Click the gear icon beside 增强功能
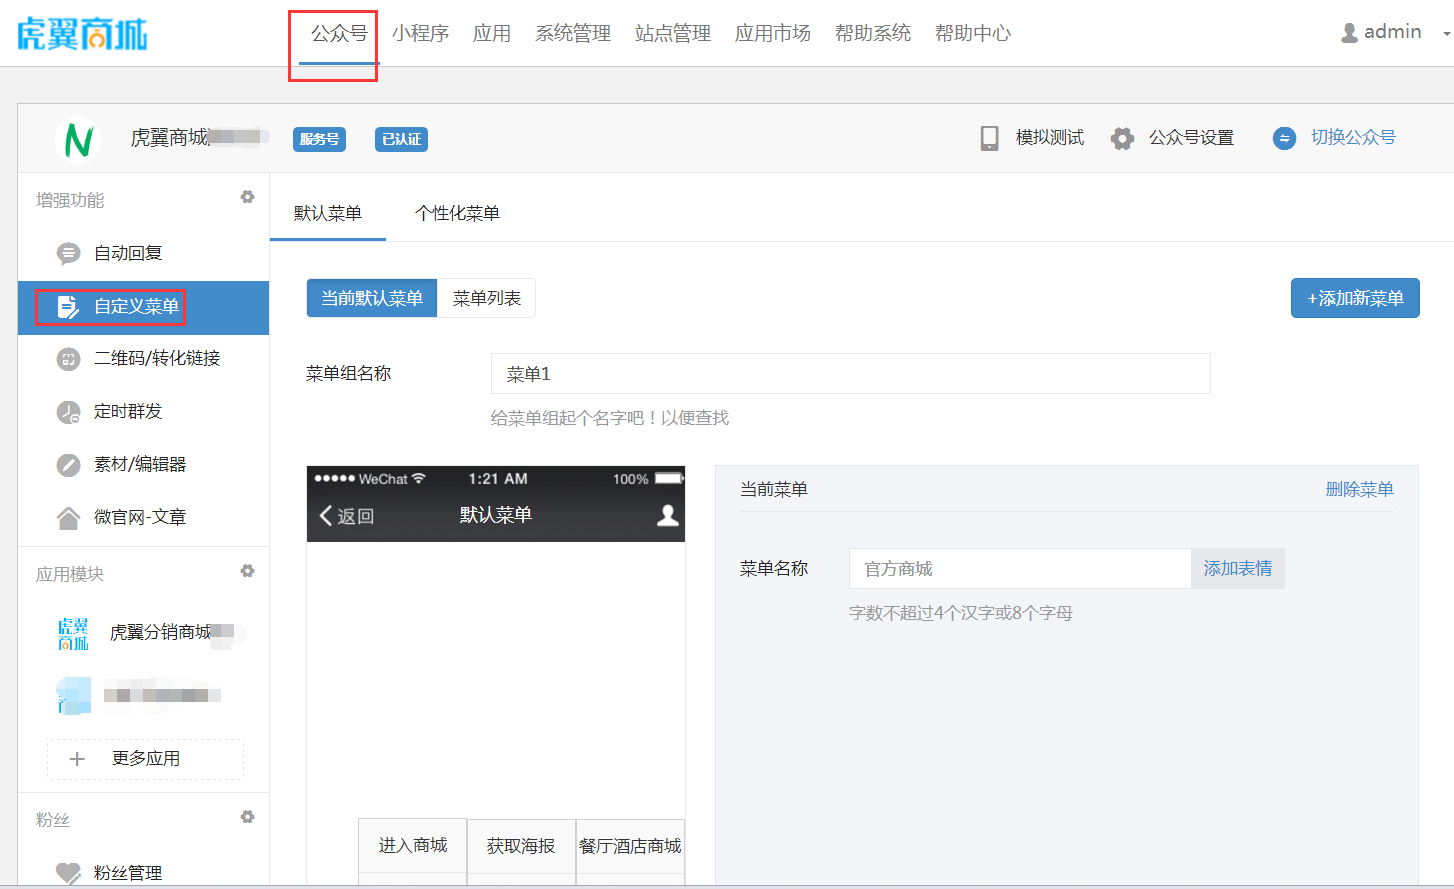The image size is (1454, 889). tap(247, 197)
